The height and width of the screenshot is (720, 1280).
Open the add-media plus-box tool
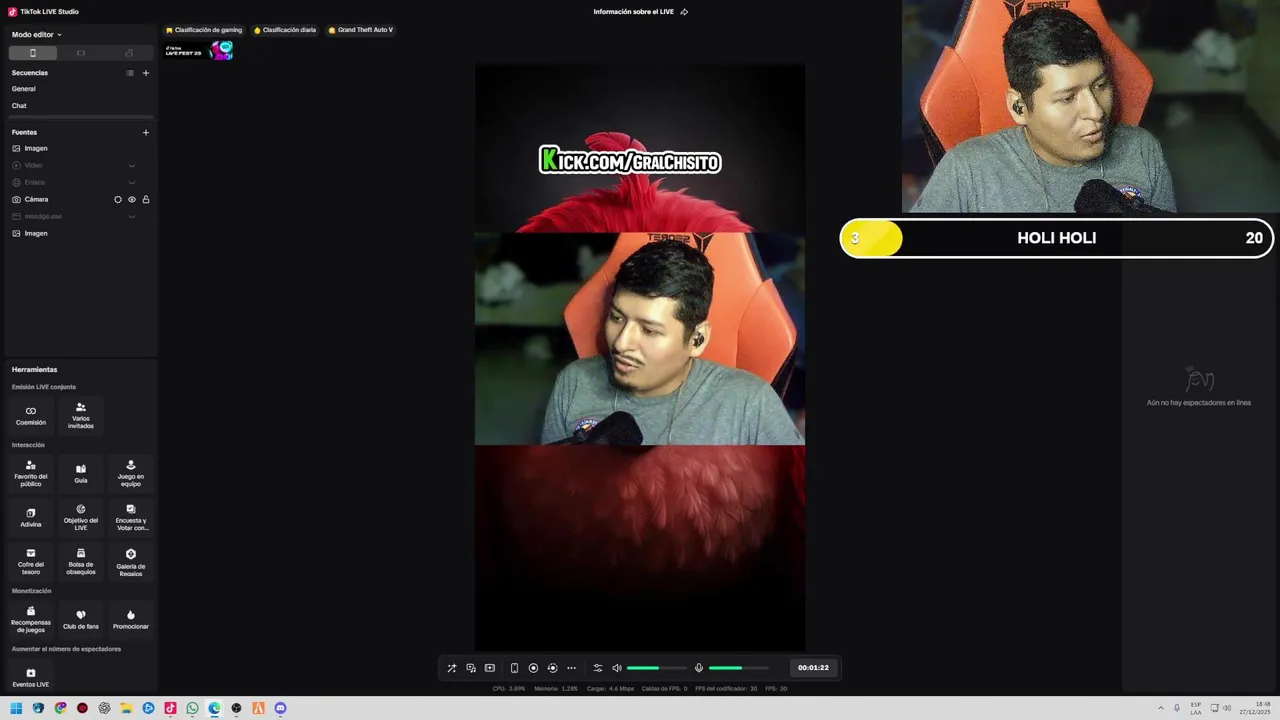pos(490,668)
